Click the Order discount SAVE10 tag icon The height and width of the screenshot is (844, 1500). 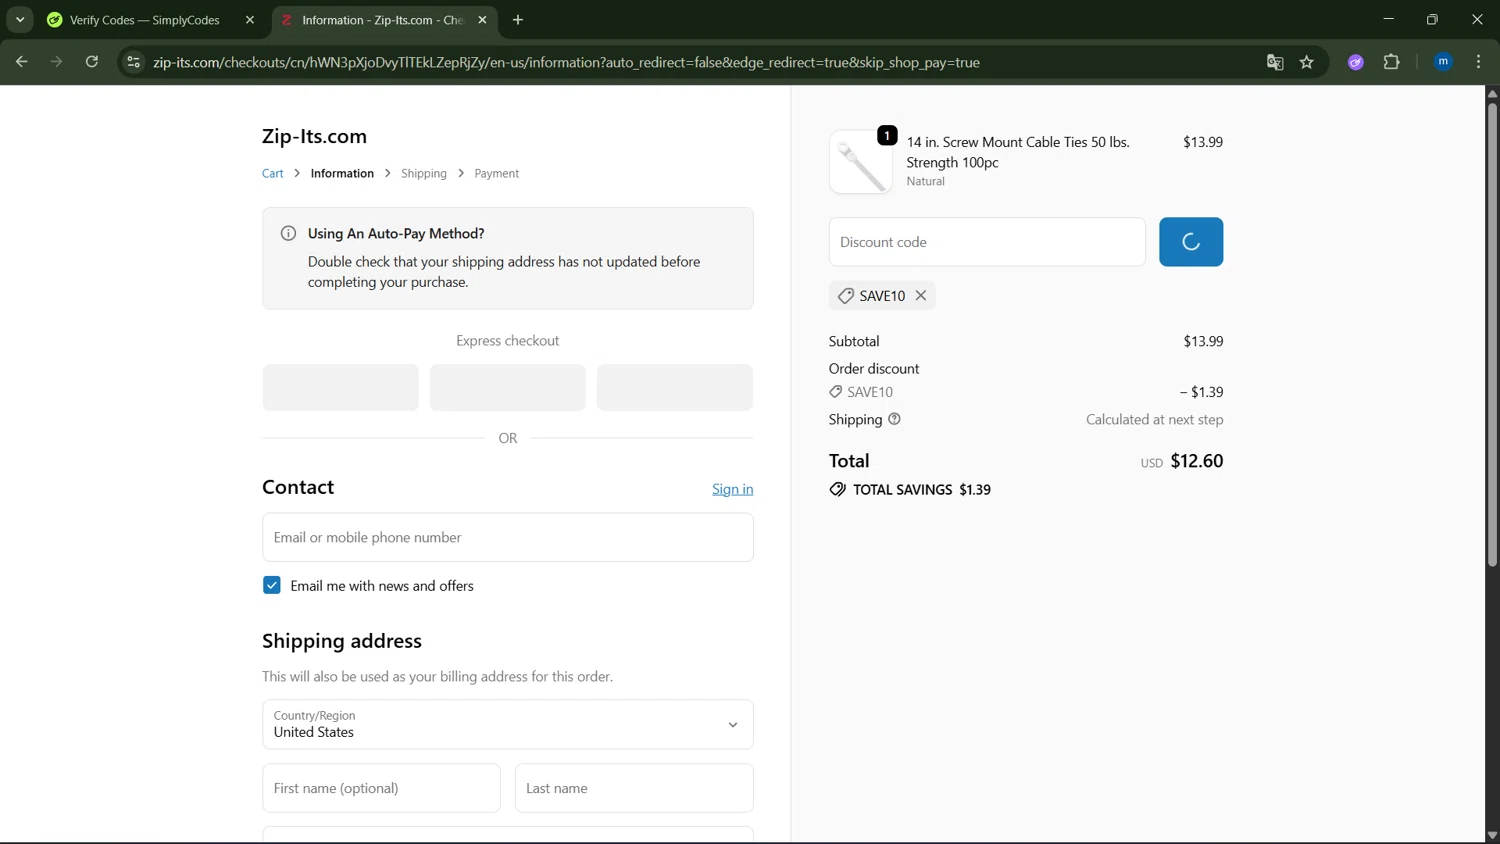pos(836,392)
